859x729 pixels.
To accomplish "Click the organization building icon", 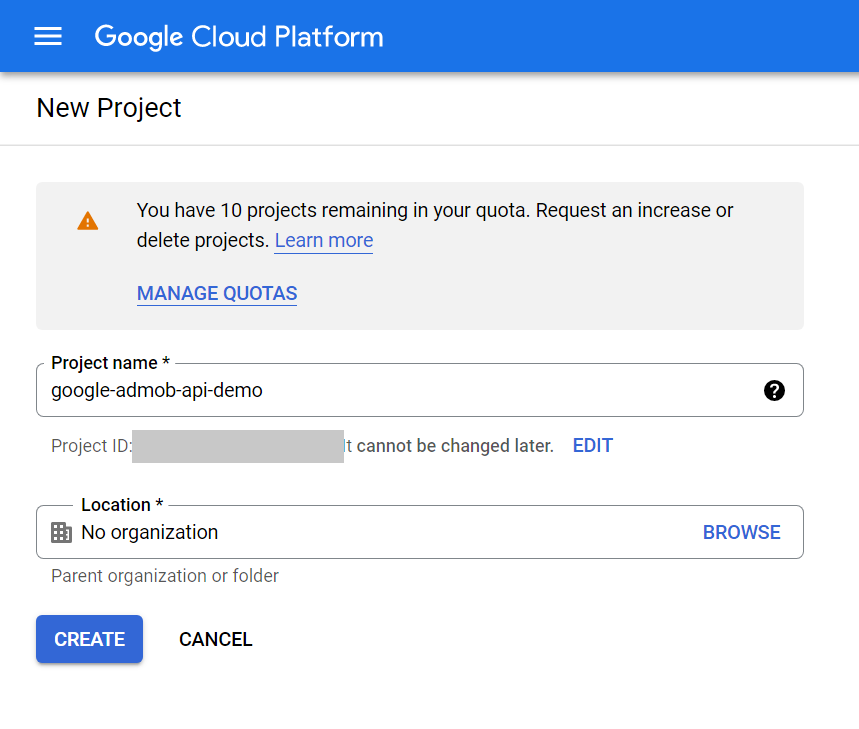I will [61, 532].
